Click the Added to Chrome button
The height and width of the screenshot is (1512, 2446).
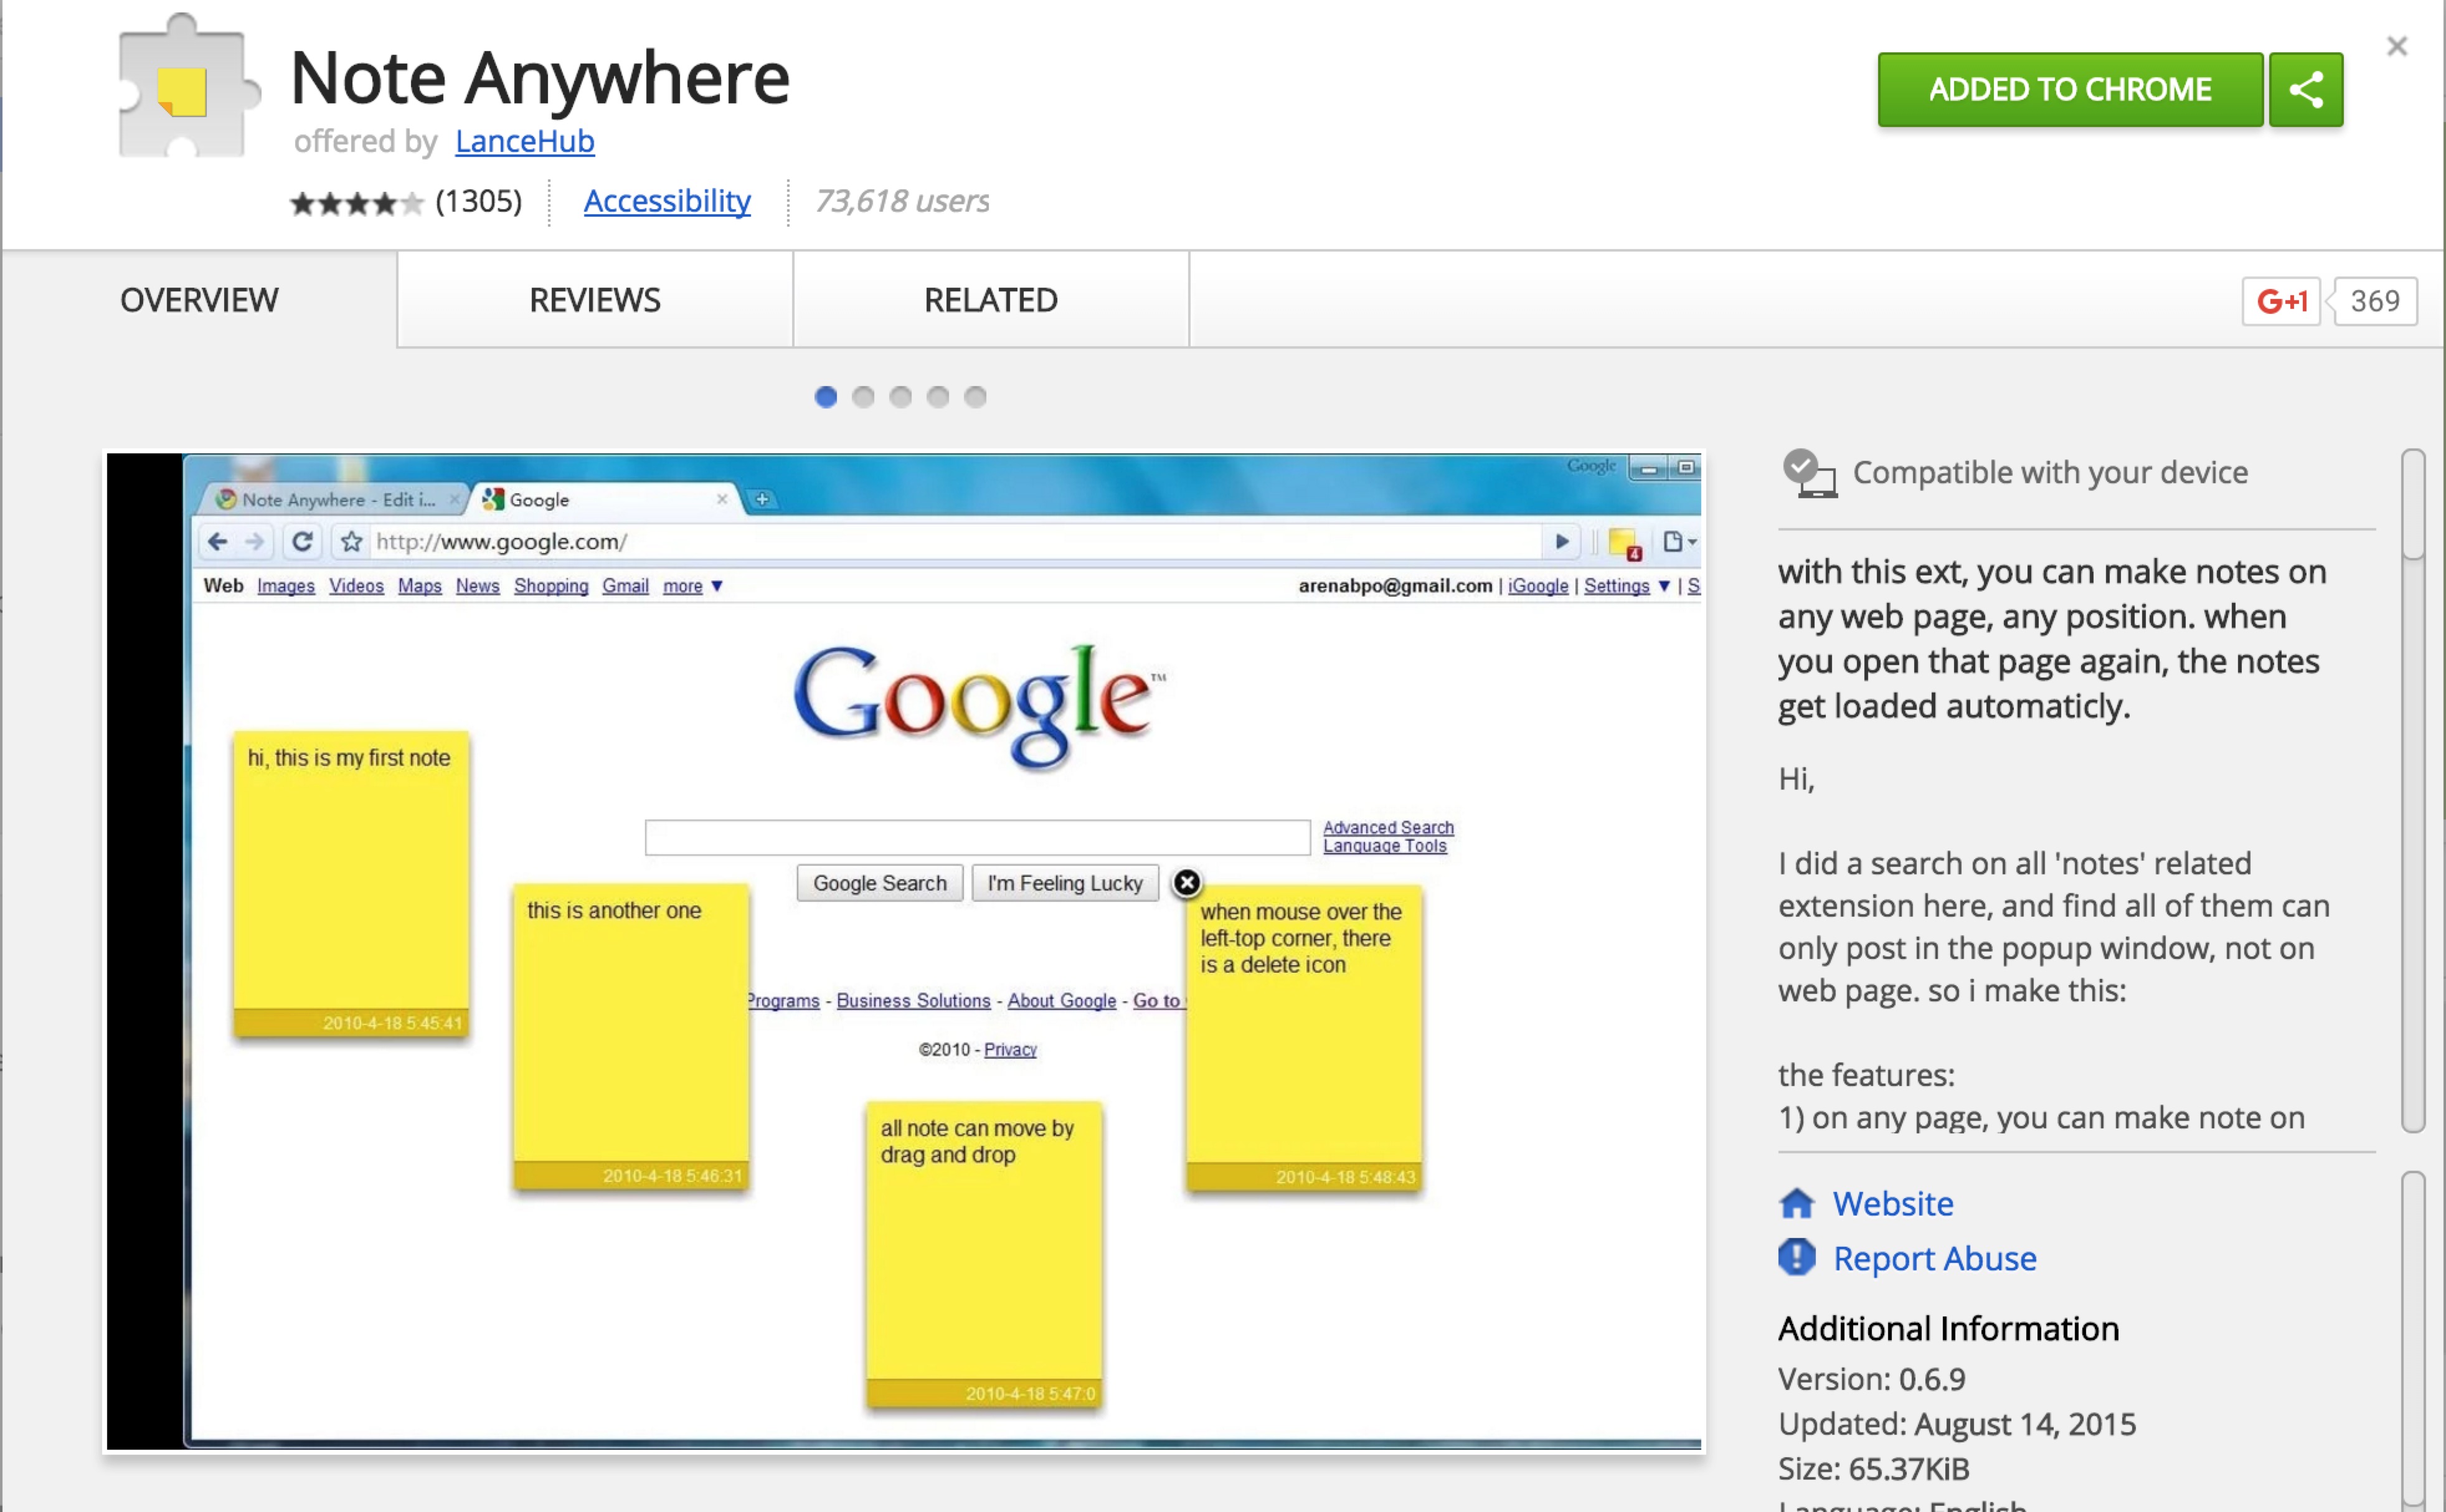pos(2070,89)
